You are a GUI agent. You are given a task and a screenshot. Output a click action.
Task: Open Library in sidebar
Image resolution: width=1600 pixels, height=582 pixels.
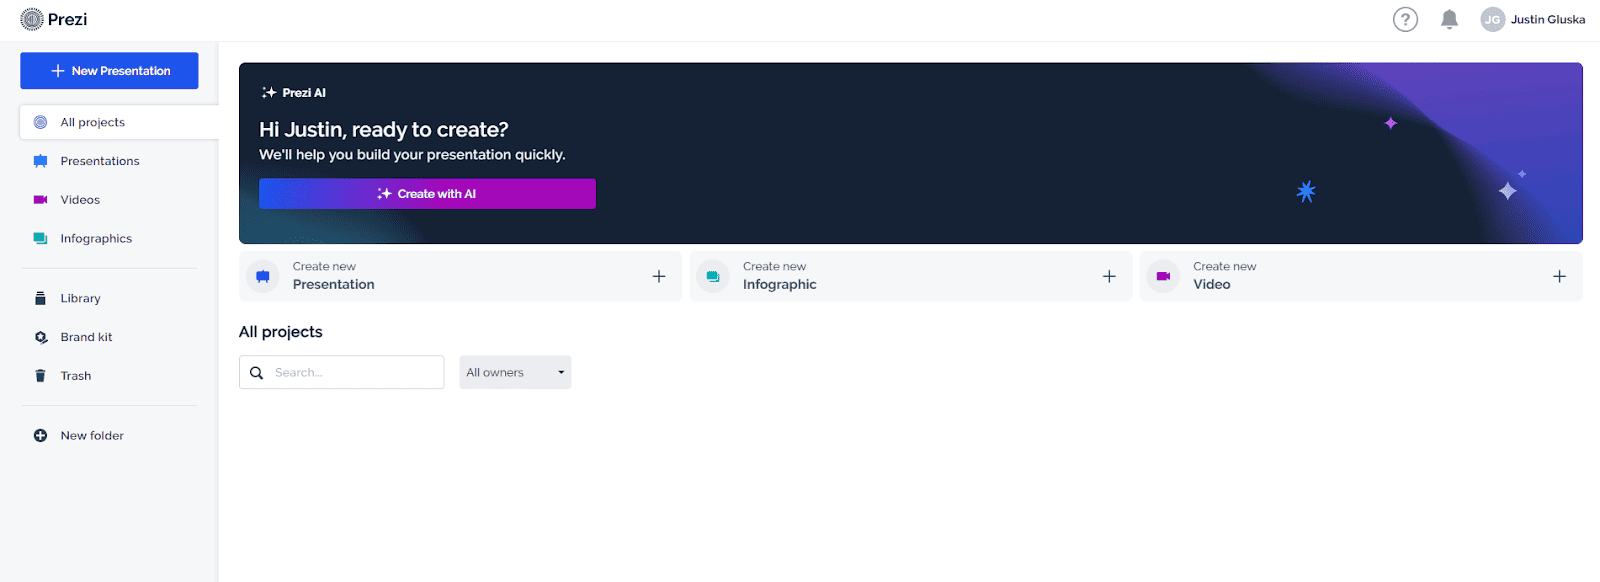pos(80,298)
